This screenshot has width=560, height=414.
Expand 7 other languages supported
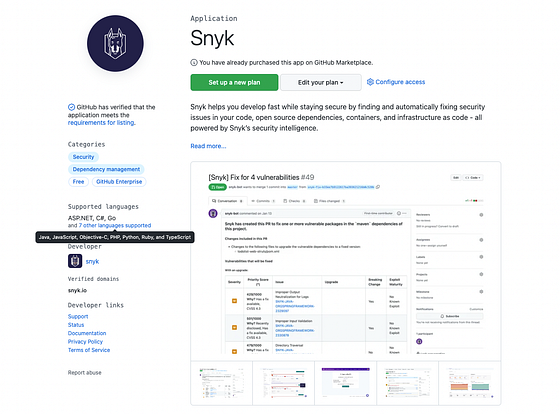coord(115,225)
